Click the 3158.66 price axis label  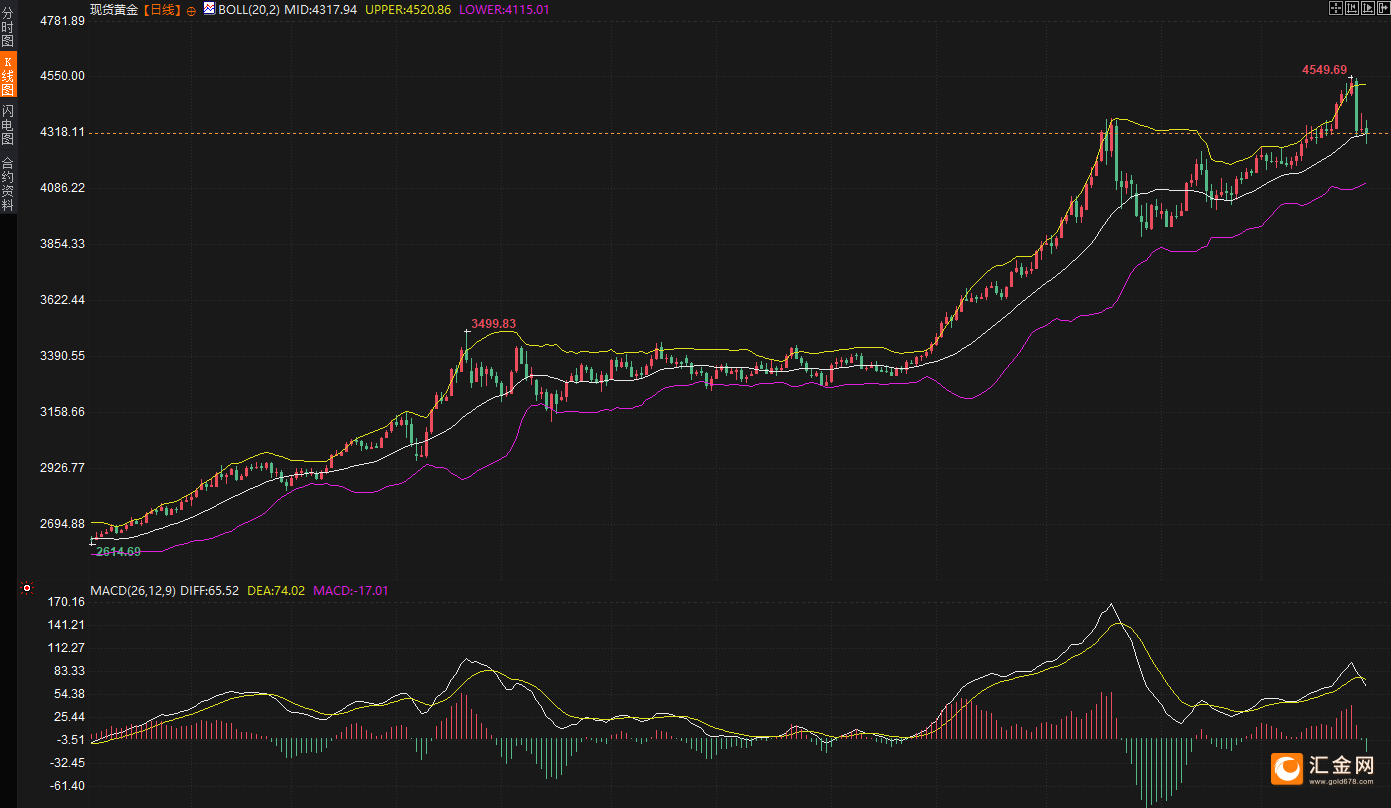click(62, 412)
